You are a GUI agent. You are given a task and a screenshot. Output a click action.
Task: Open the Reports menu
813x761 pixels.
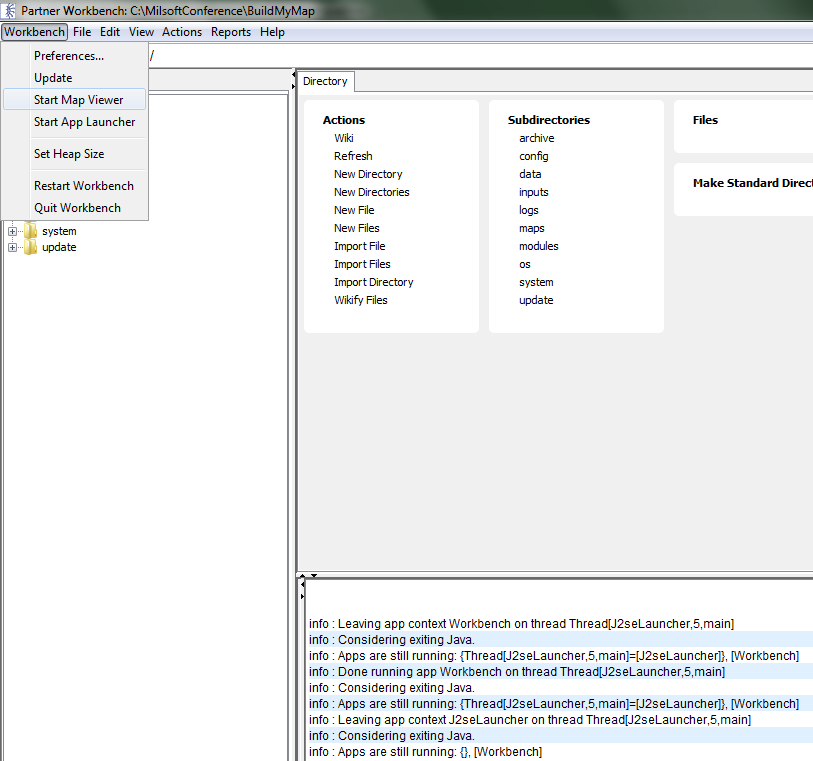coord(231,32)
